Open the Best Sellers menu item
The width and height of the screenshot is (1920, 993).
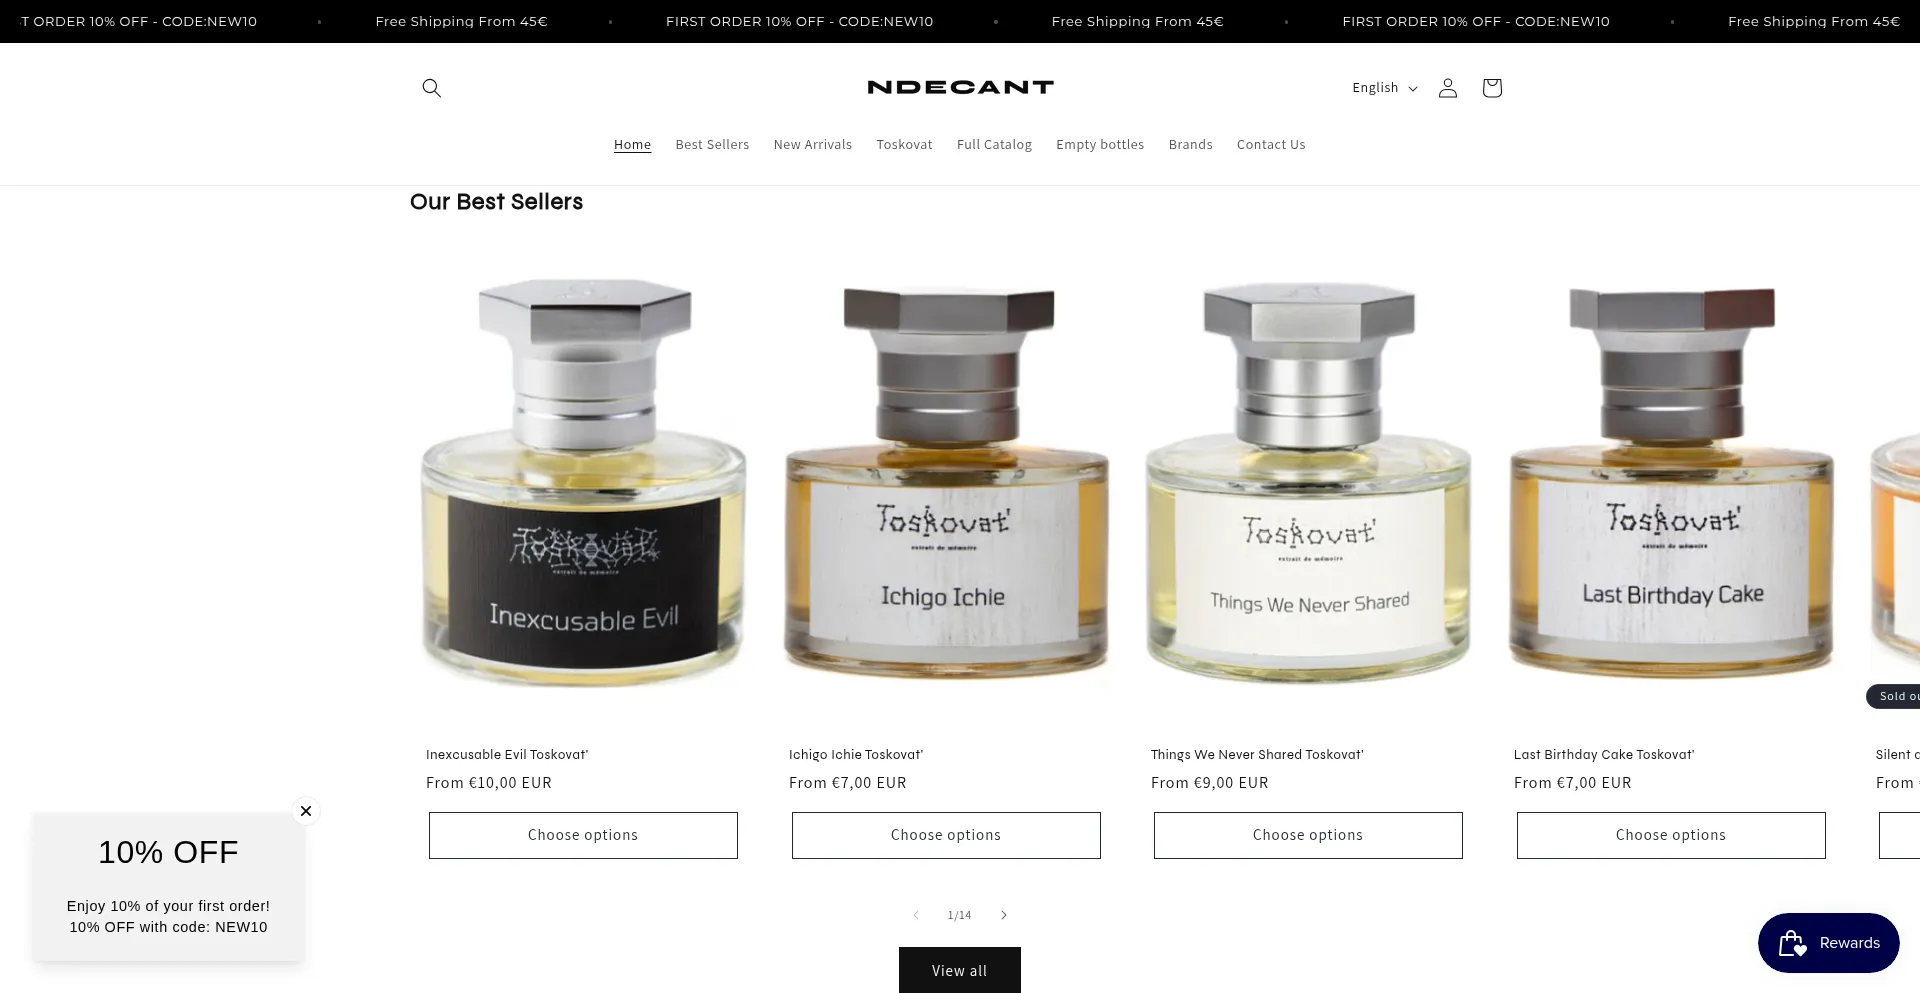712,145
